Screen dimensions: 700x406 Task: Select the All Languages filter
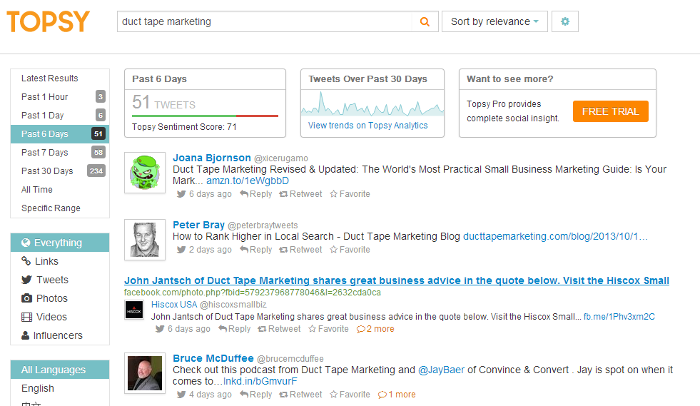tap(60, 370)
